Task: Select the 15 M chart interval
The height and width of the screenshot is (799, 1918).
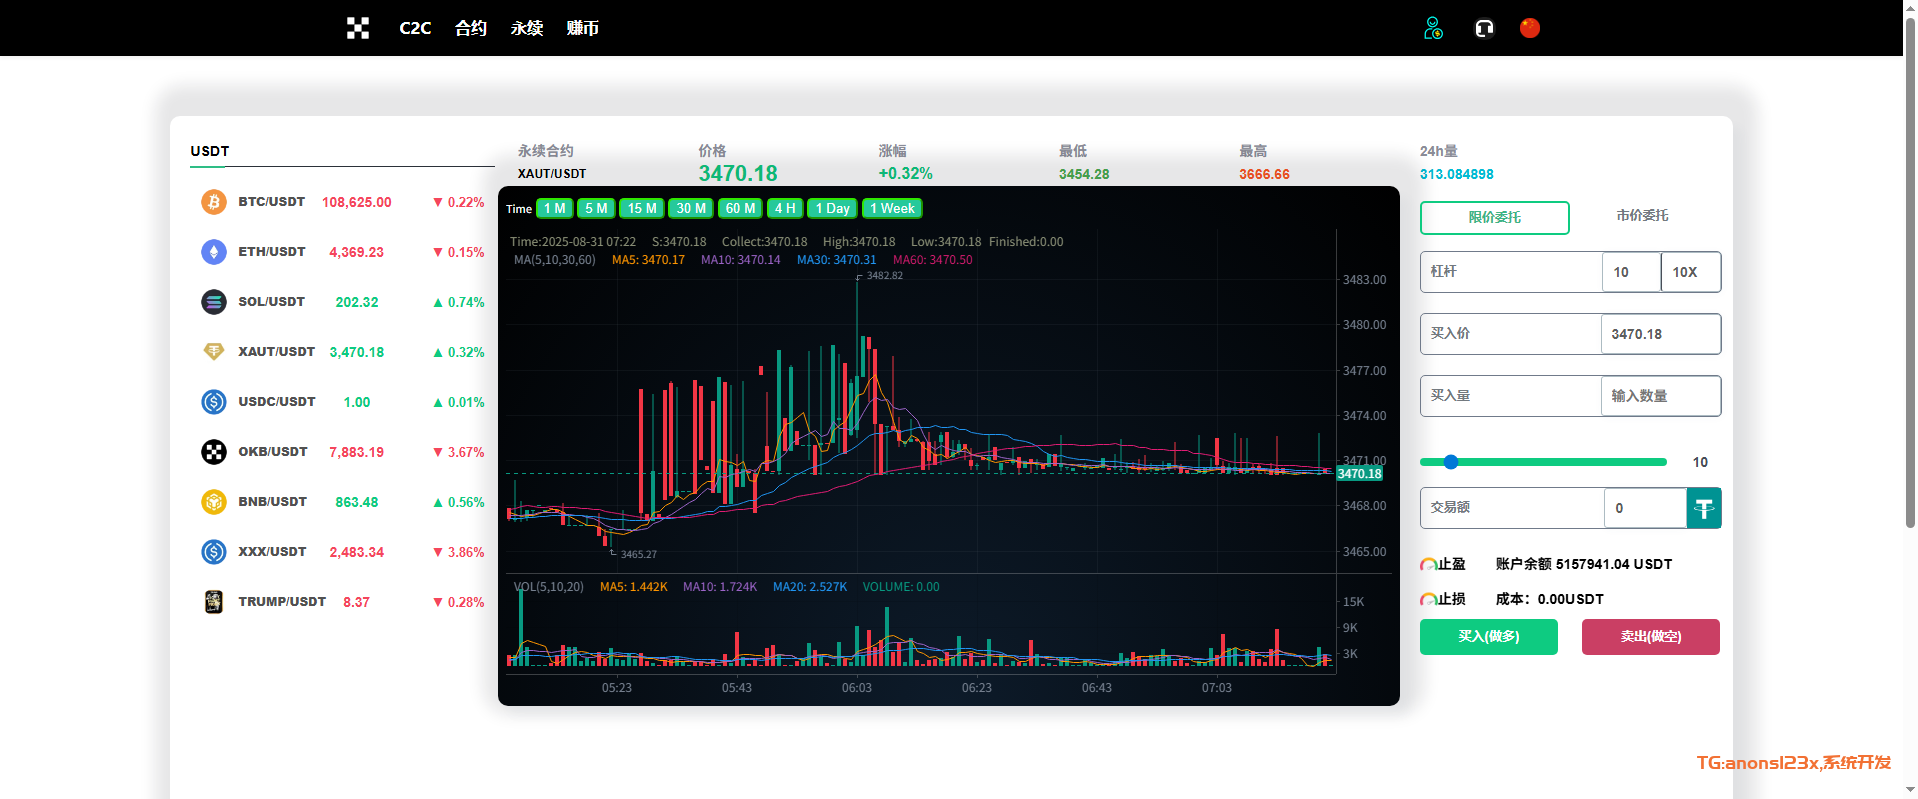Action: (x=642, y=209)
